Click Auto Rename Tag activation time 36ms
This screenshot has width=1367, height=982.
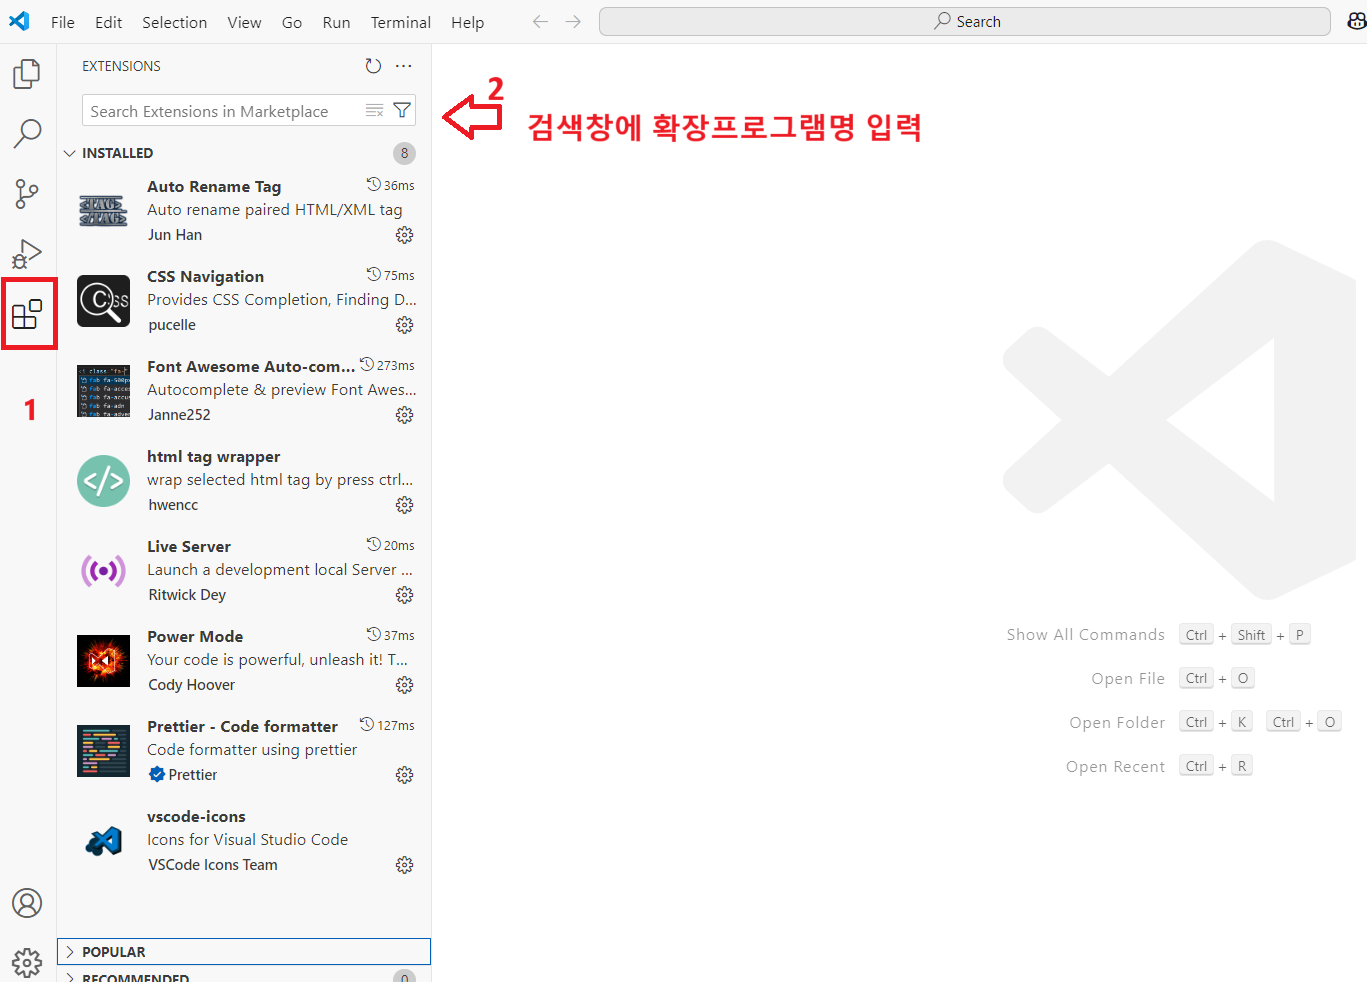391,185
